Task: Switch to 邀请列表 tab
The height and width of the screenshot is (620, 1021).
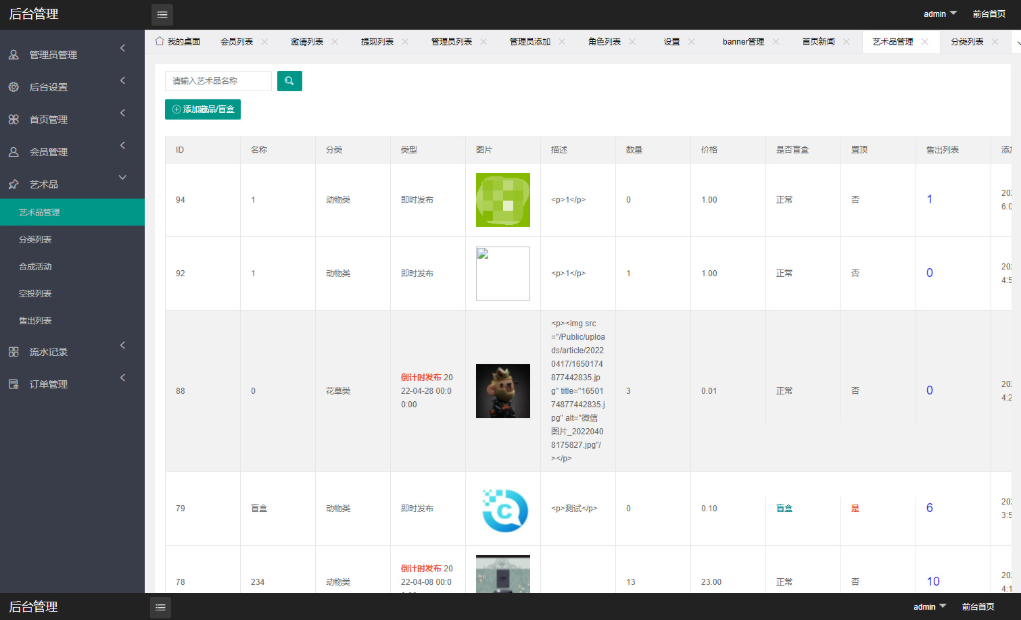Action: point(307,42)
